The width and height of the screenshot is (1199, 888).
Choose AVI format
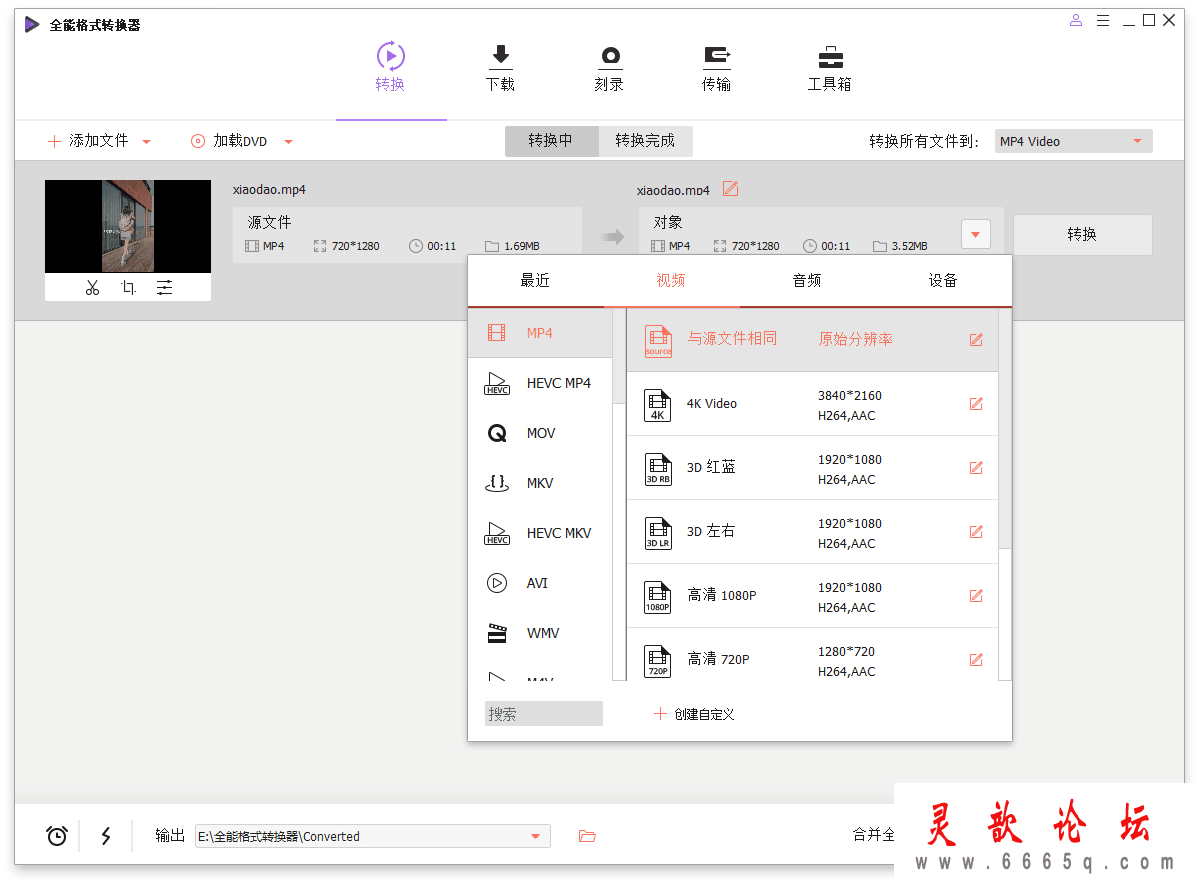[x=540, y=583]
